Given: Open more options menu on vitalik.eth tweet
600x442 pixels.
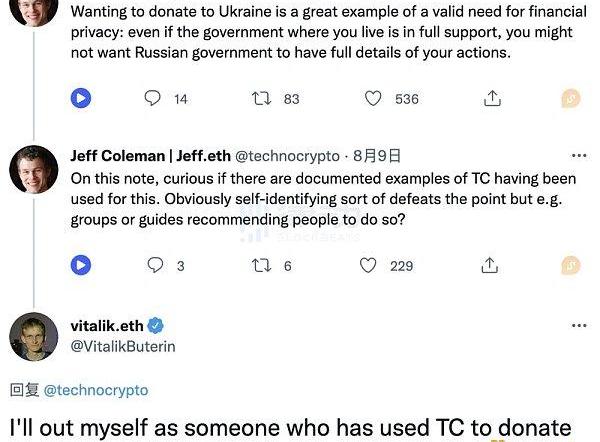Looking at the screenshot, I should tap(578, 325).
